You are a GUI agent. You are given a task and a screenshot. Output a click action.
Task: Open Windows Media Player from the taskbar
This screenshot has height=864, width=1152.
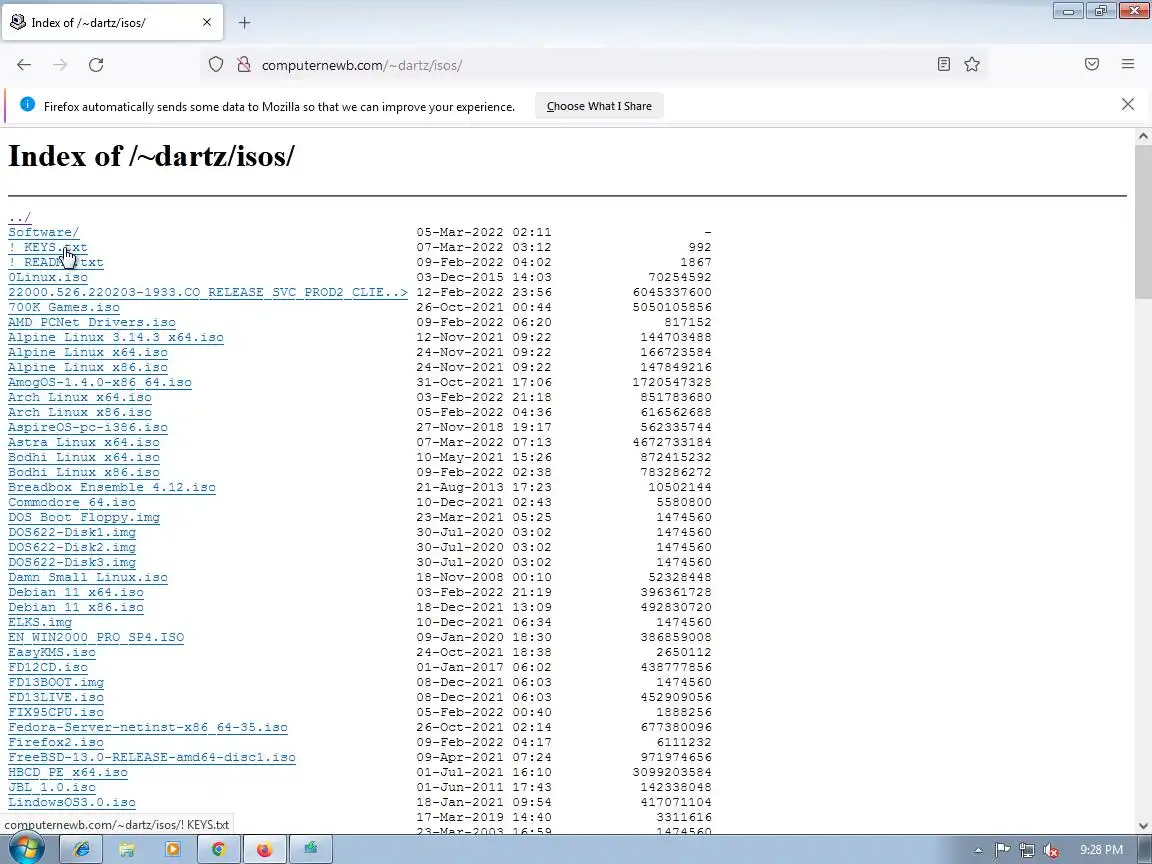173,849
